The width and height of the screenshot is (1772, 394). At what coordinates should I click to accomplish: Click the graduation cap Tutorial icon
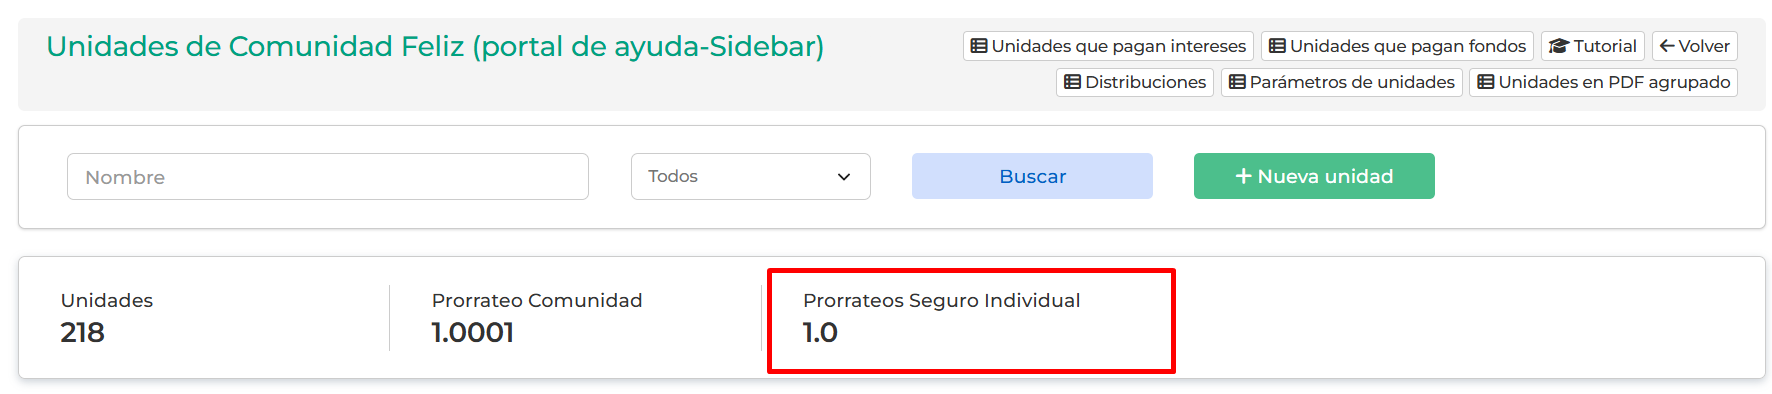1559,46
